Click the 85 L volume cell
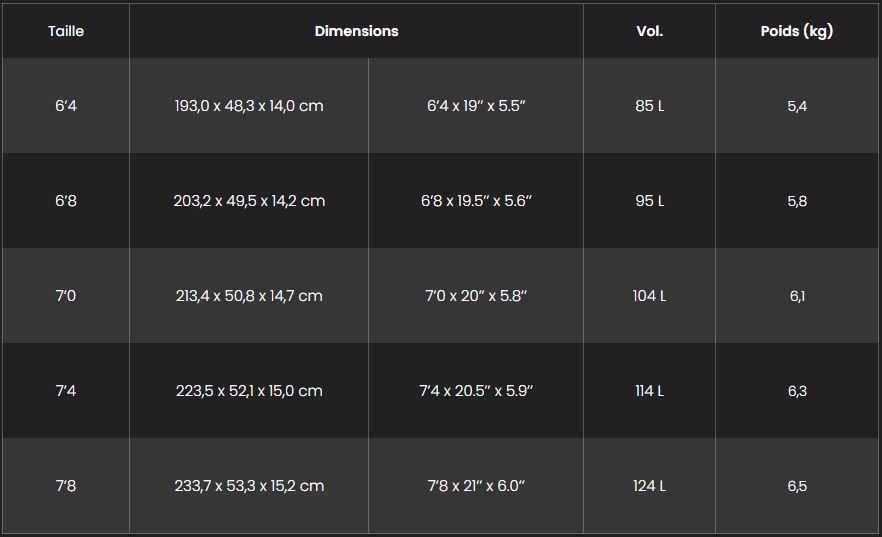Viewport: 882px width, 537px height. tap(649, 106)
